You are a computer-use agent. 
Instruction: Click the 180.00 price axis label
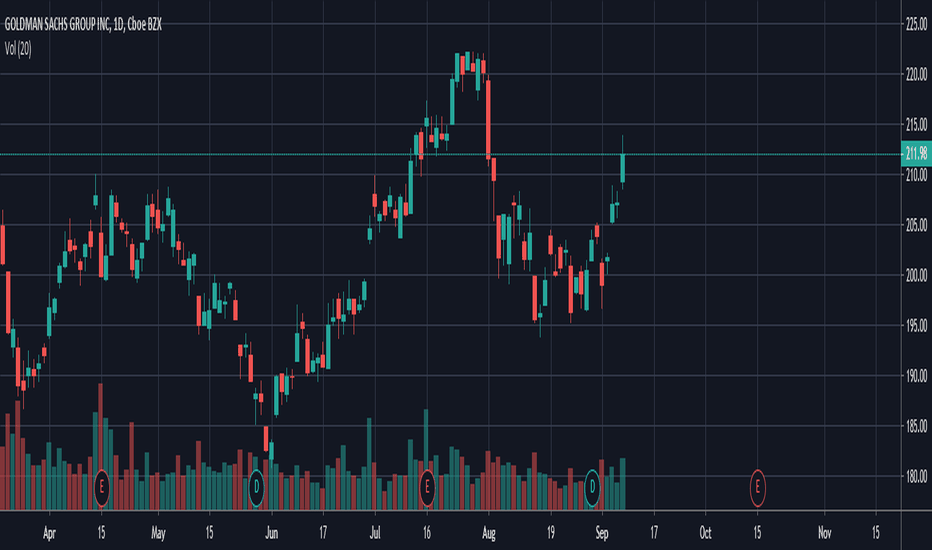[x=916, y=476]
